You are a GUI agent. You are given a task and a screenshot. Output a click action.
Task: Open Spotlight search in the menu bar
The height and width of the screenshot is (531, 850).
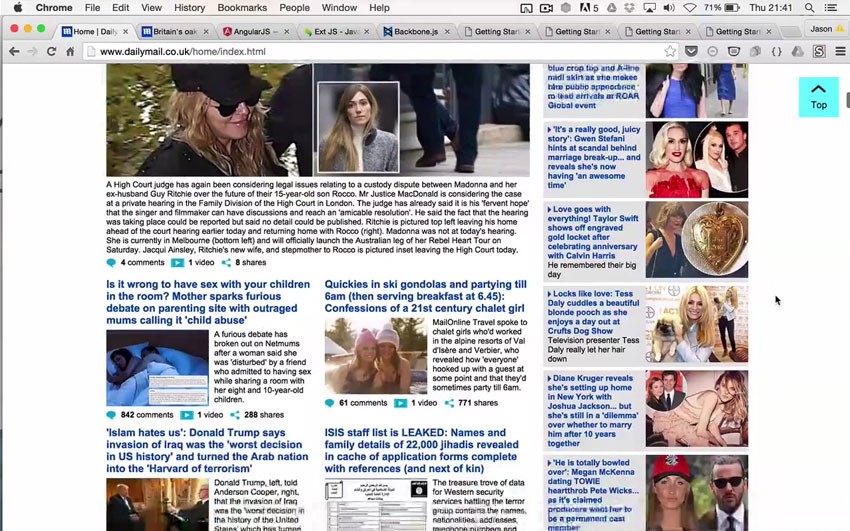click(x=809, y=8)
